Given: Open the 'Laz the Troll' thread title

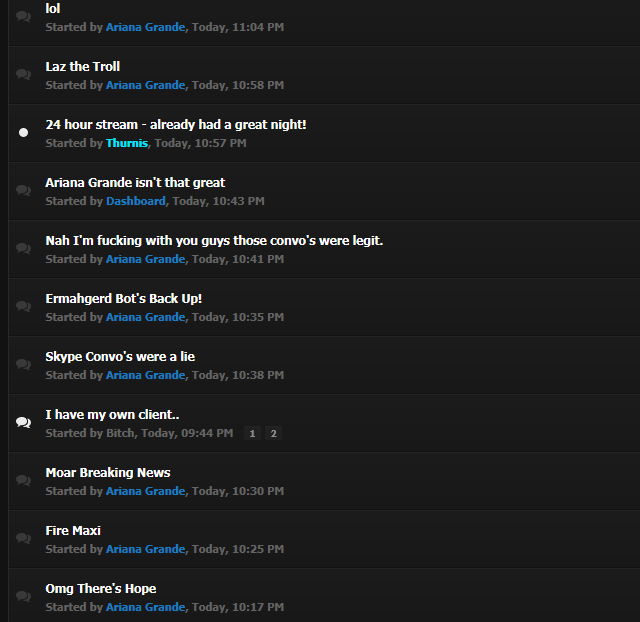Looking at the screenshot, I should (83, 67).
